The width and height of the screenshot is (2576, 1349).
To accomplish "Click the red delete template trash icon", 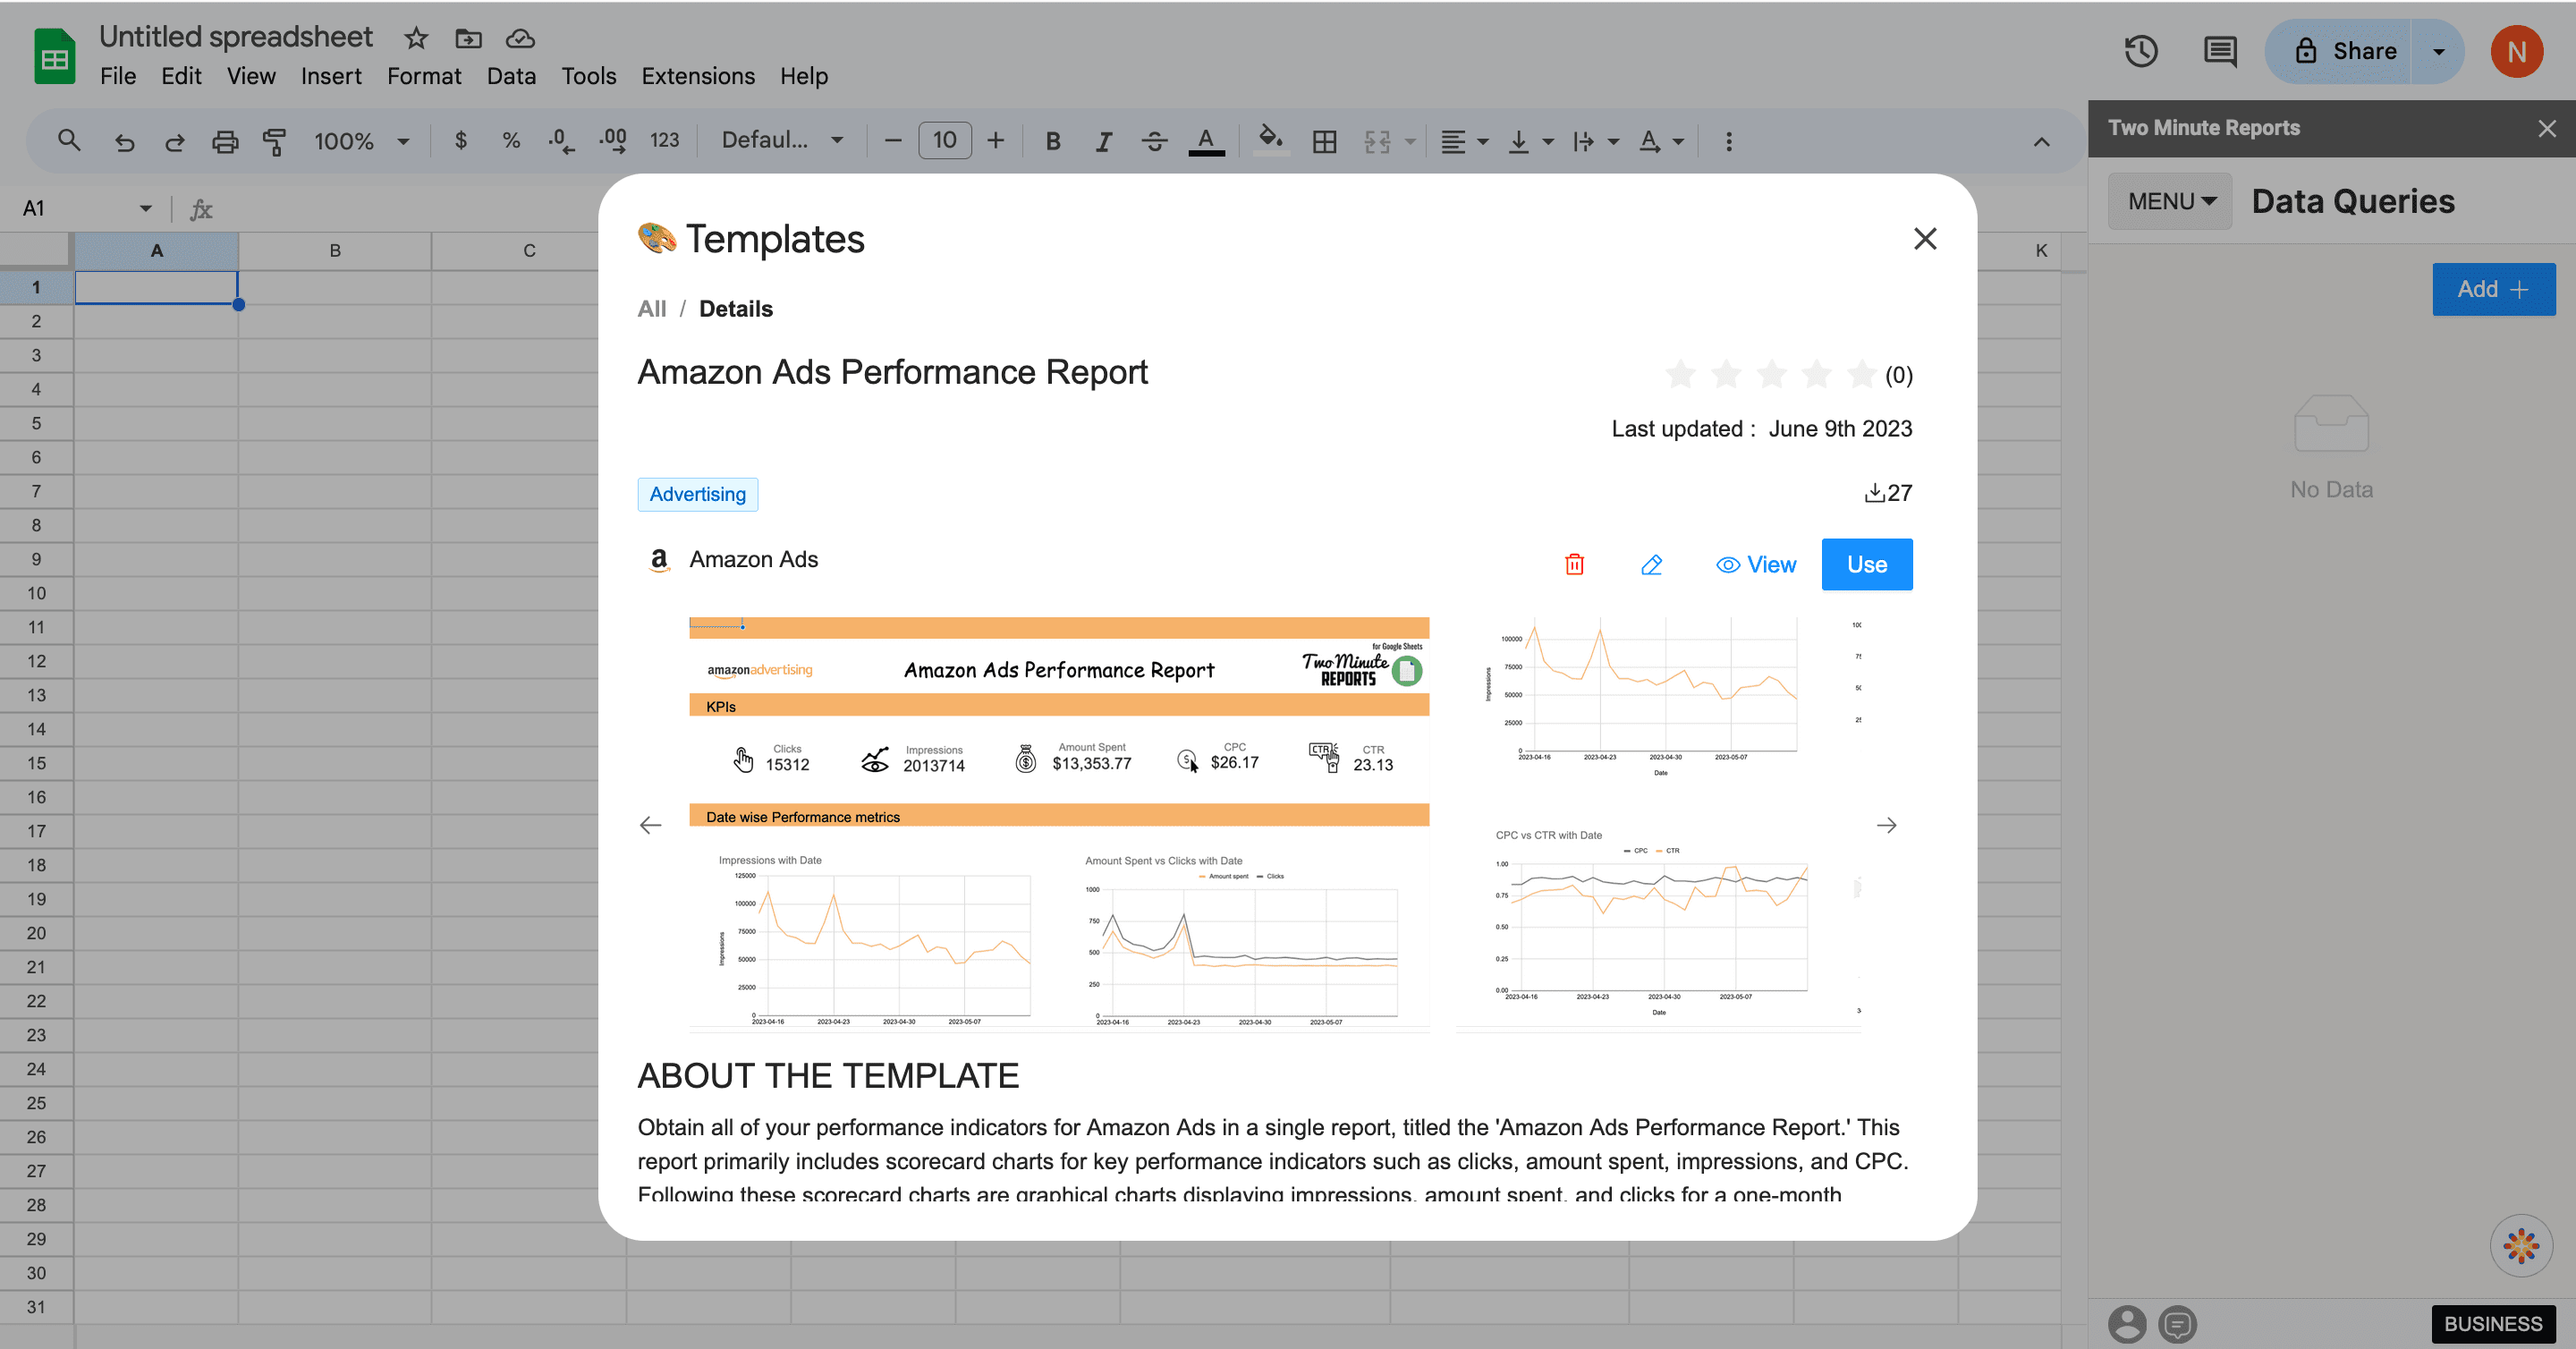I will pyautogui.click(x=1574, y=564).
